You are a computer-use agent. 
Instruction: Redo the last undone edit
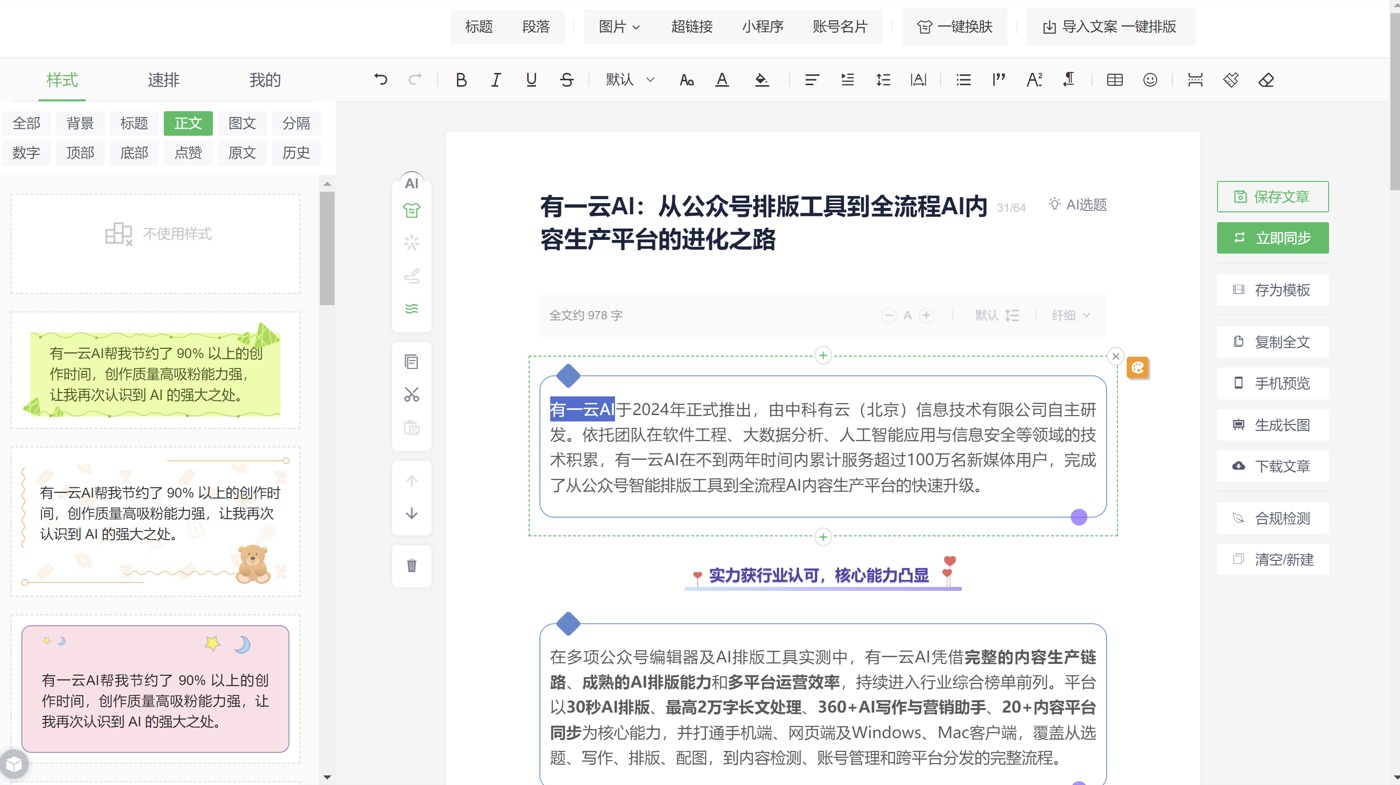415,80
